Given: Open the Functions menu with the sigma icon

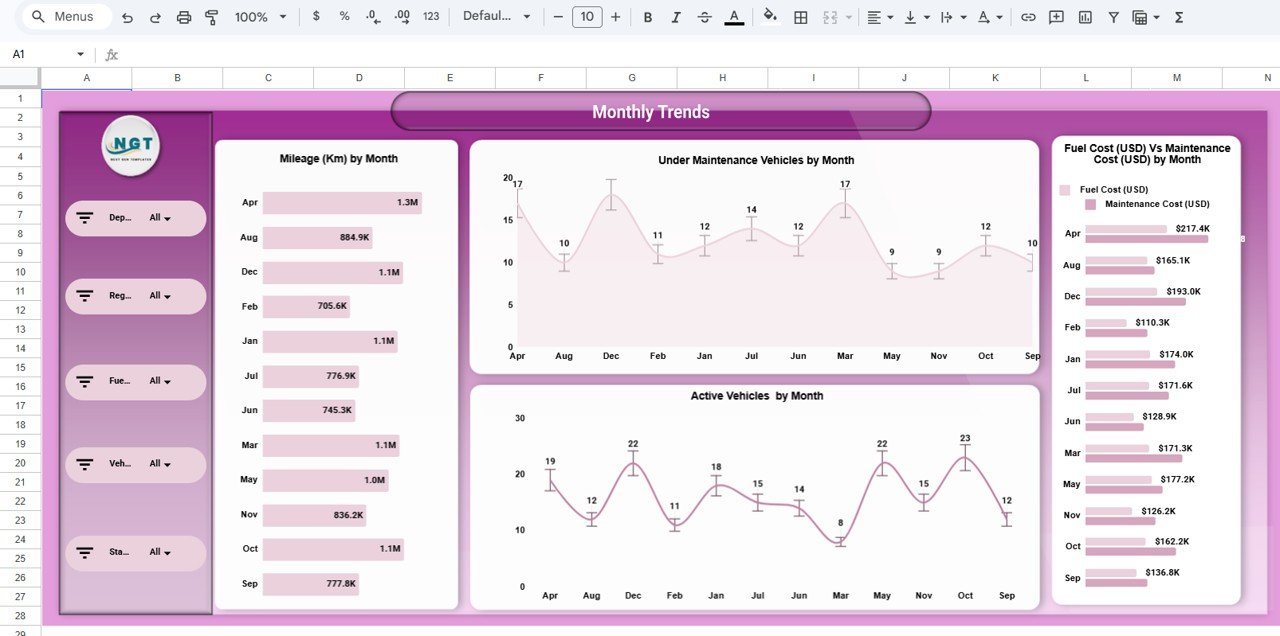Looking at the screenshot, I should coord(1180,17).
